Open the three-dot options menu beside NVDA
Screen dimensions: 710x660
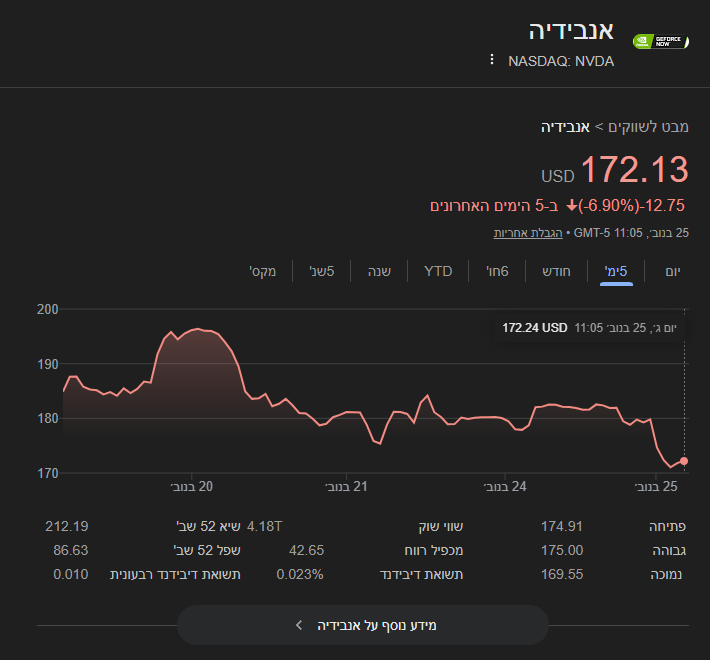[492, 59]
